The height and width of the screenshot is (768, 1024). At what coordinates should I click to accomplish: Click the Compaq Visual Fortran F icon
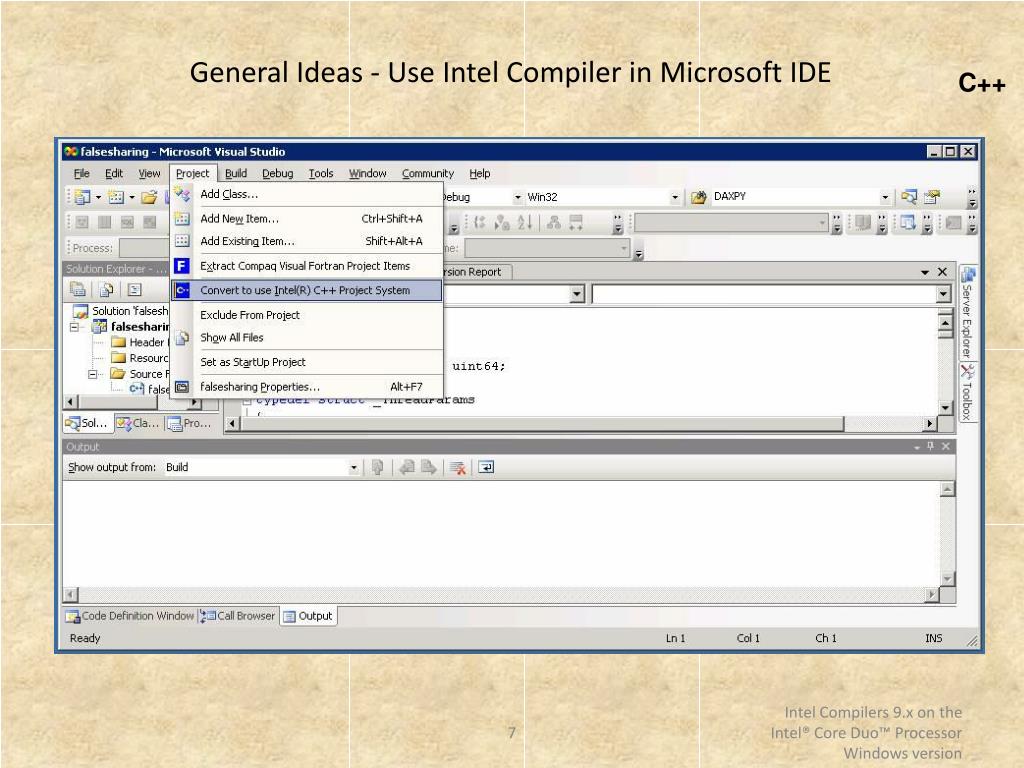click(182, 266)
